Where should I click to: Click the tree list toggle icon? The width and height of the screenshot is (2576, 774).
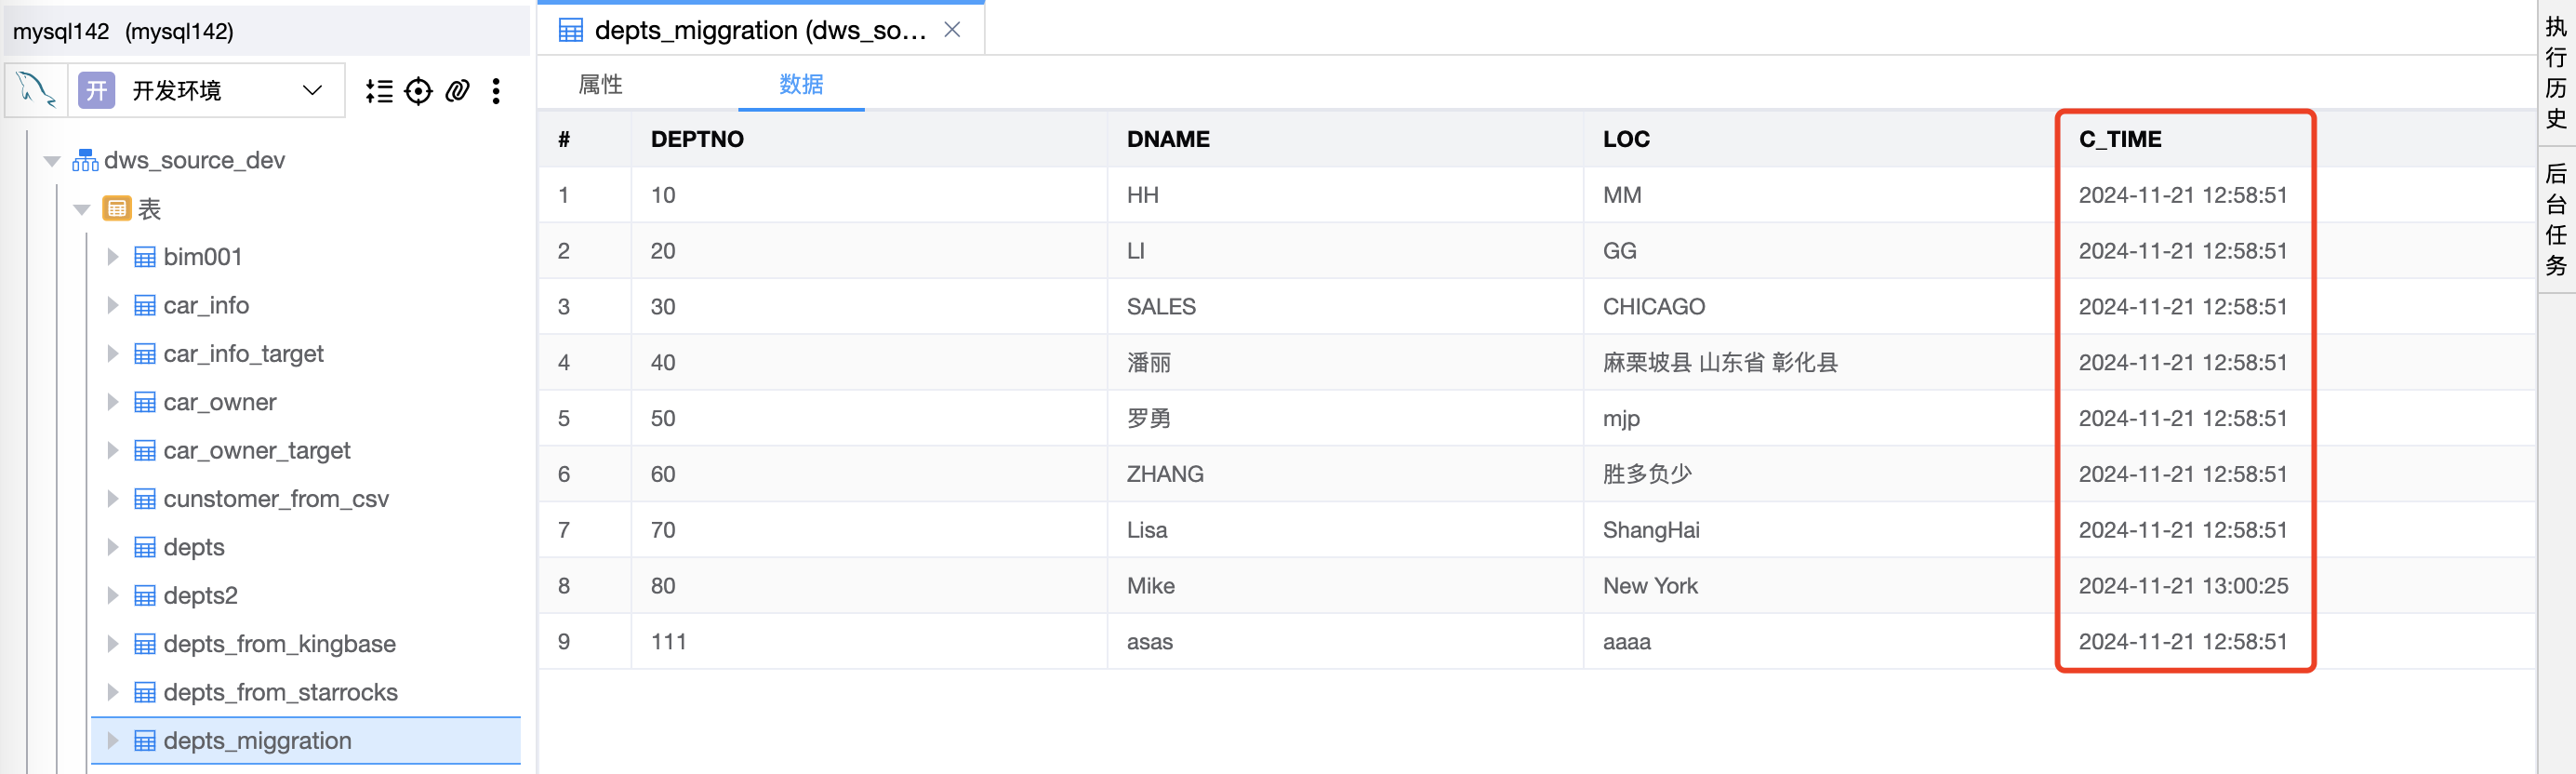pyautogui.click(x=379, y=91)
